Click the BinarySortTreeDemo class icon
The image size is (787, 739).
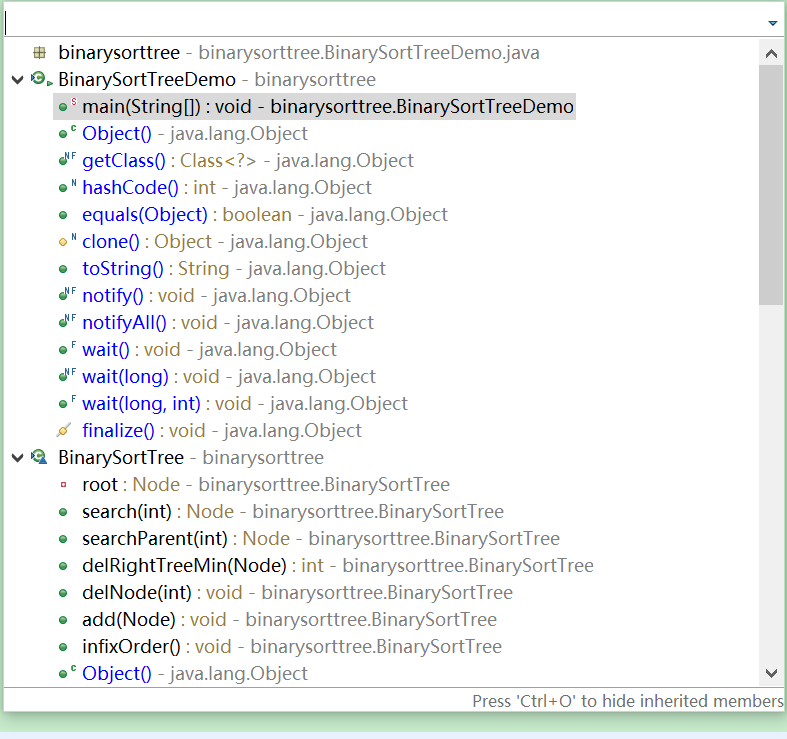41,79
